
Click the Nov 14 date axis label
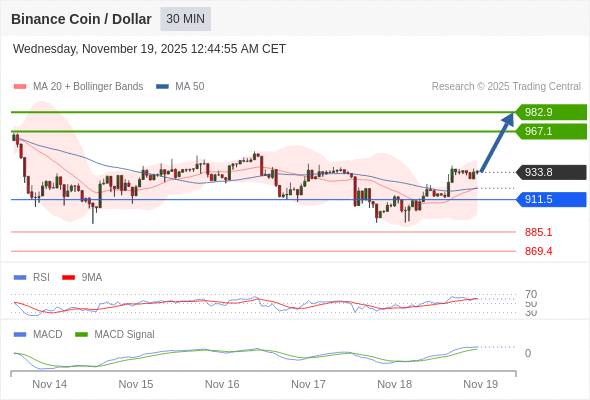[x=50, y=384]
